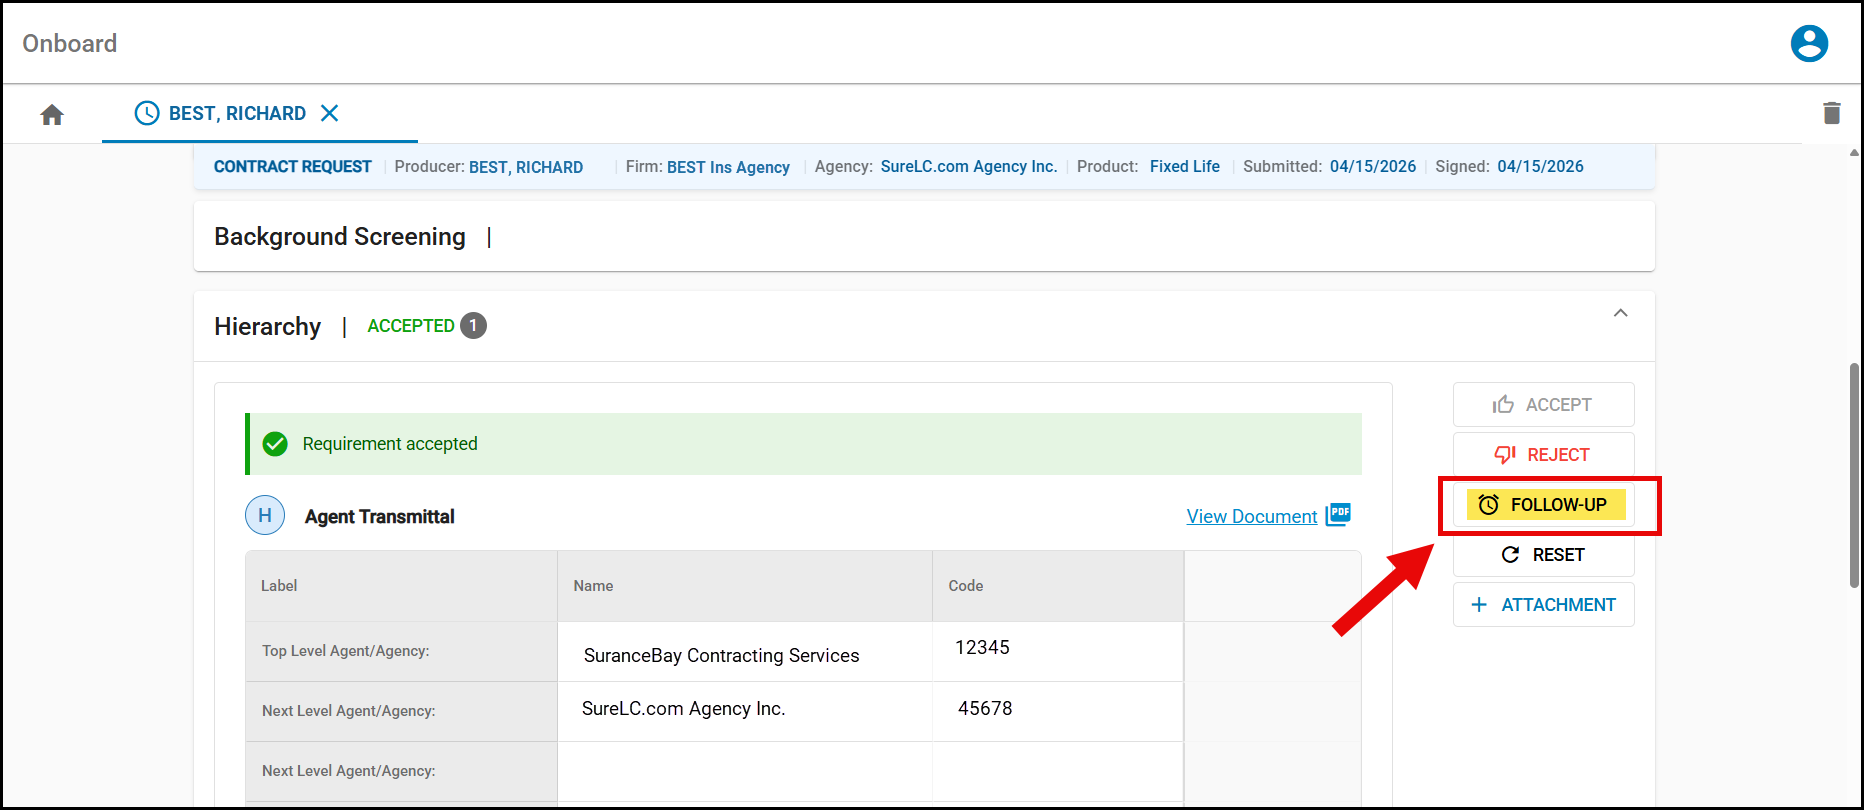Click the clock icon on BEST, RICHARD tab
Screen dimensions: 1864x810
click(147, 113)
